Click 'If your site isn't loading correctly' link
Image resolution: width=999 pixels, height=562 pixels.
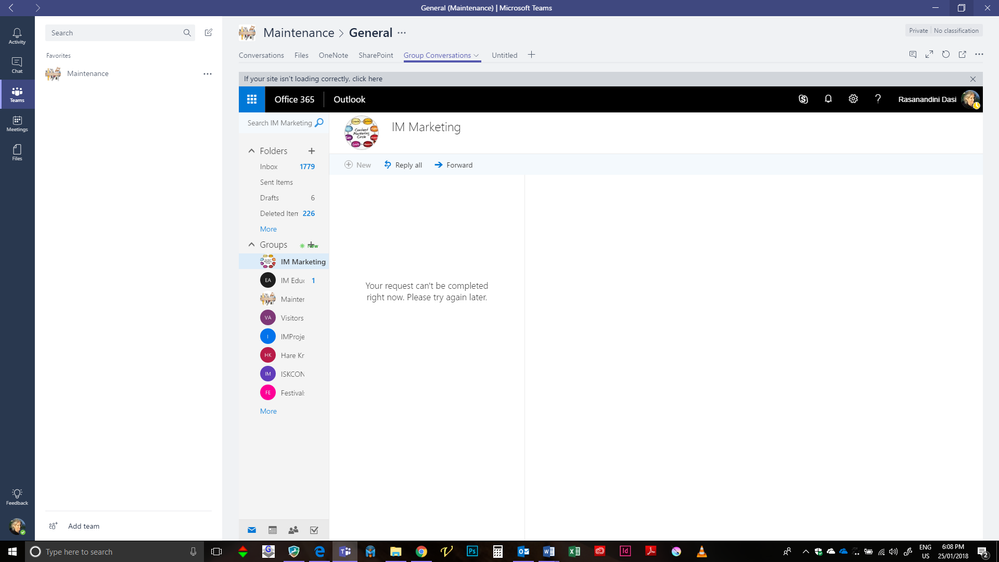313,79
